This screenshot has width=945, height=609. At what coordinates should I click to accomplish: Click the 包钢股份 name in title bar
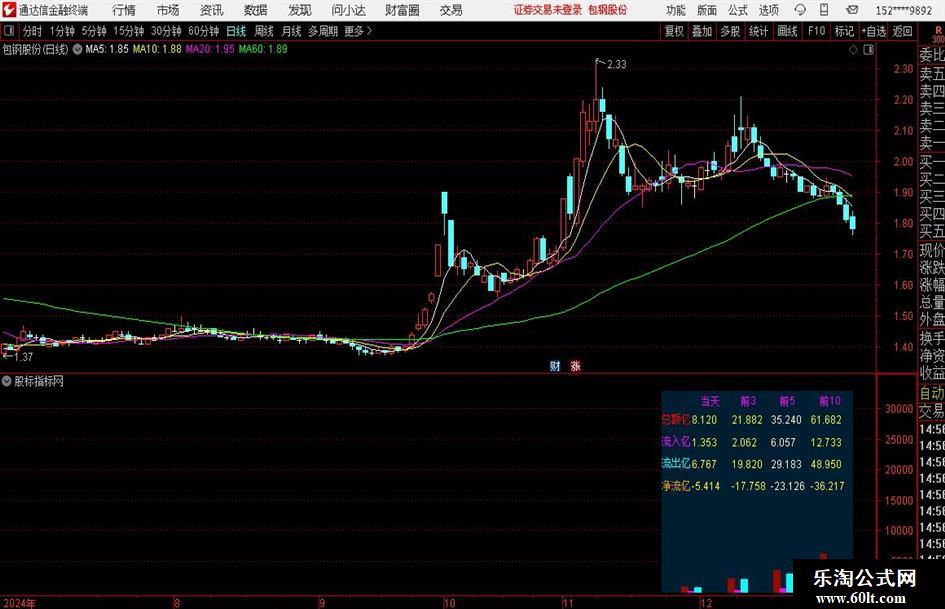608,10
